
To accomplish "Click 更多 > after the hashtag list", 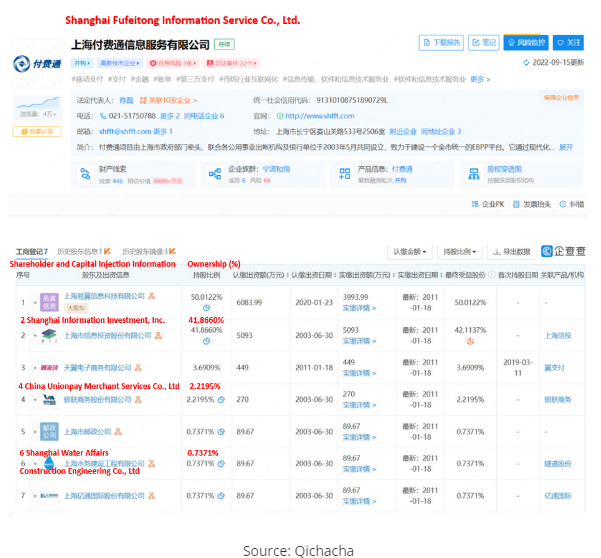I will (x=480, y=79).
